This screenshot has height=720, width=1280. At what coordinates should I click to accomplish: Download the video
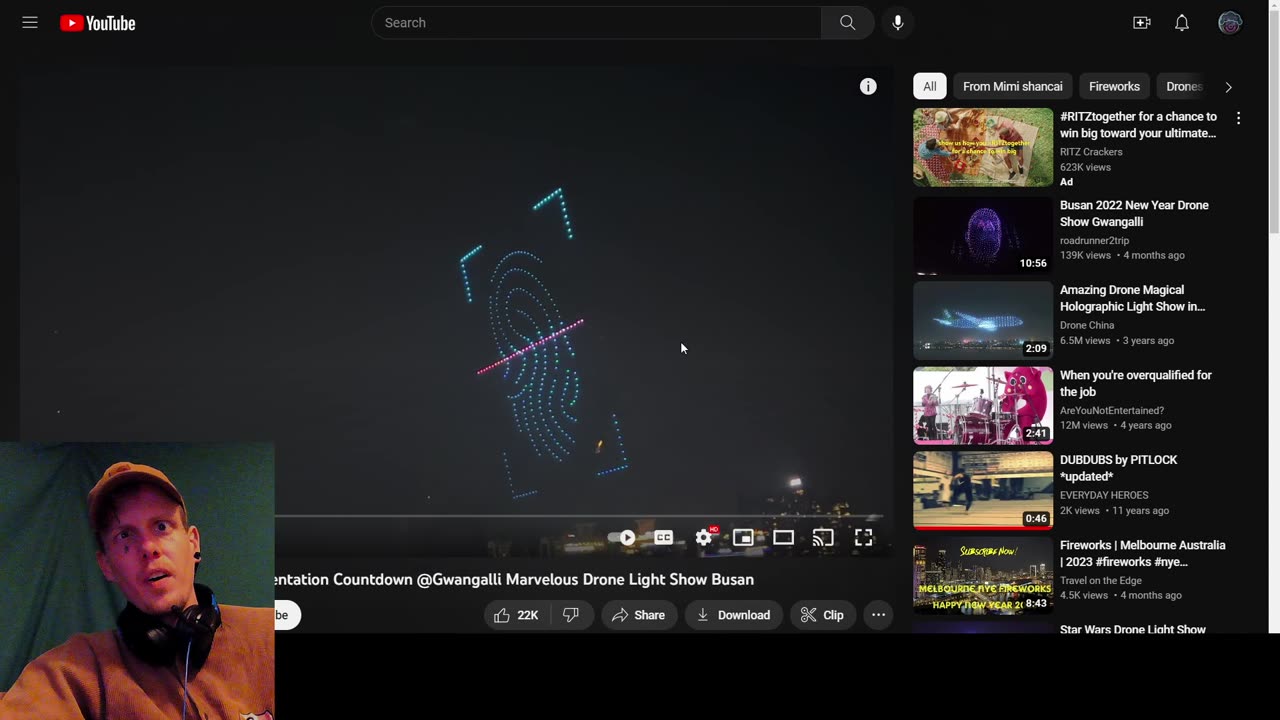pos(733,615)
